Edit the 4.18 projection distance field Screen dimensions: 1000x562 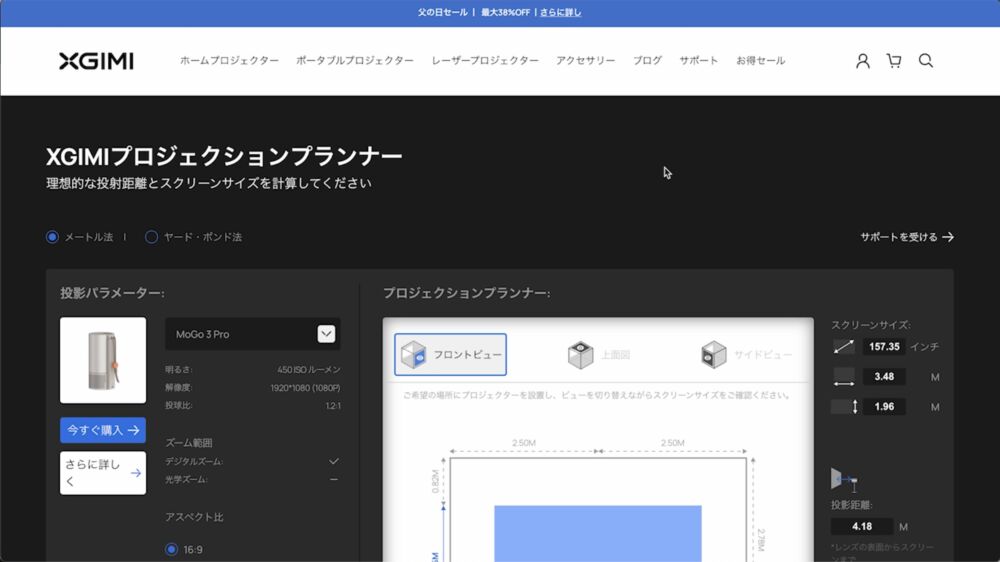point(862,526)
